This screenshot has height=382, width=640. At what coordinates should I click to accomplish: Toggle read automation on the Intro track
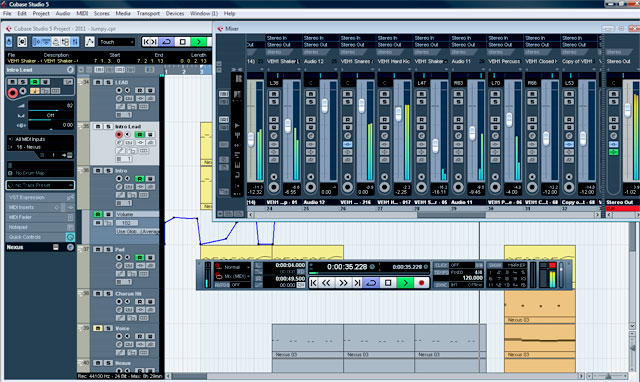140,179
